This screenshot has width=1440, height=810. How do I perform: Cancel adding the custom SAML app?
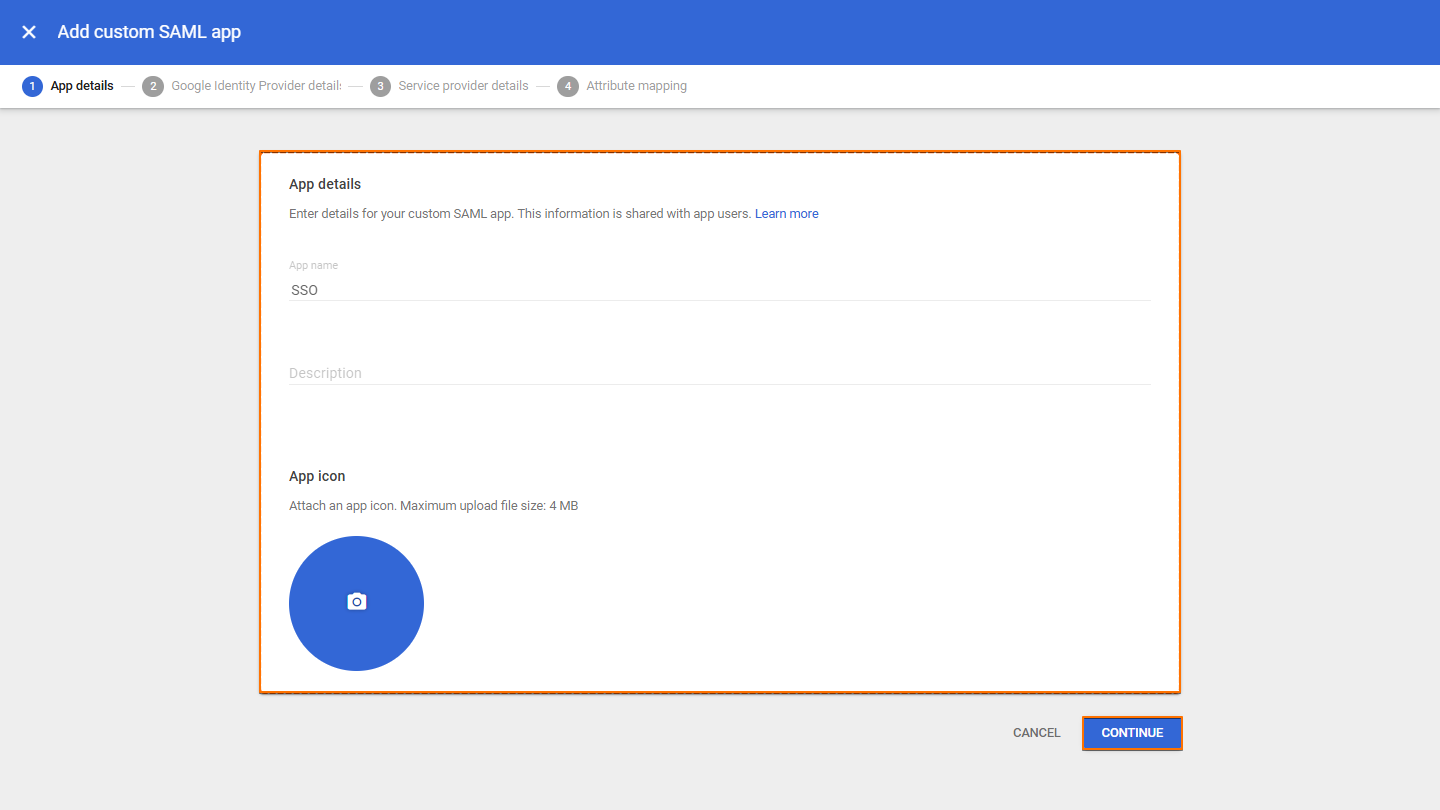point(1036,732)
